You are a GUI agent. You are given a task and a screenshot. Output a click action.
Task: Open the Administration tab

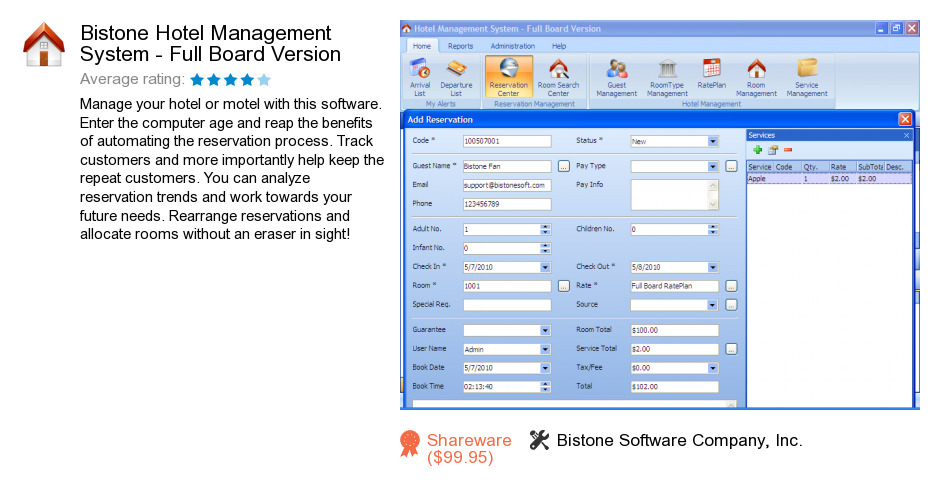click(513, 46)
